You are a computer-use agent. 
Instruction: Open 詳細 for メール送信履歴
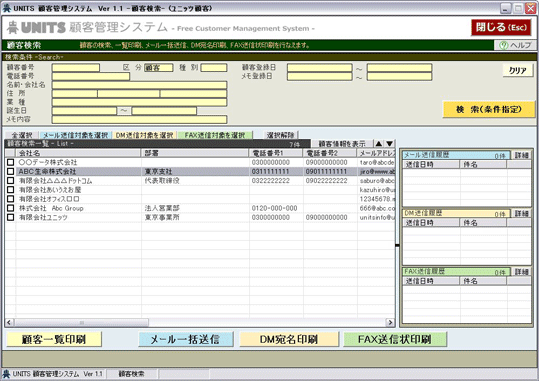tap(521, 155)
